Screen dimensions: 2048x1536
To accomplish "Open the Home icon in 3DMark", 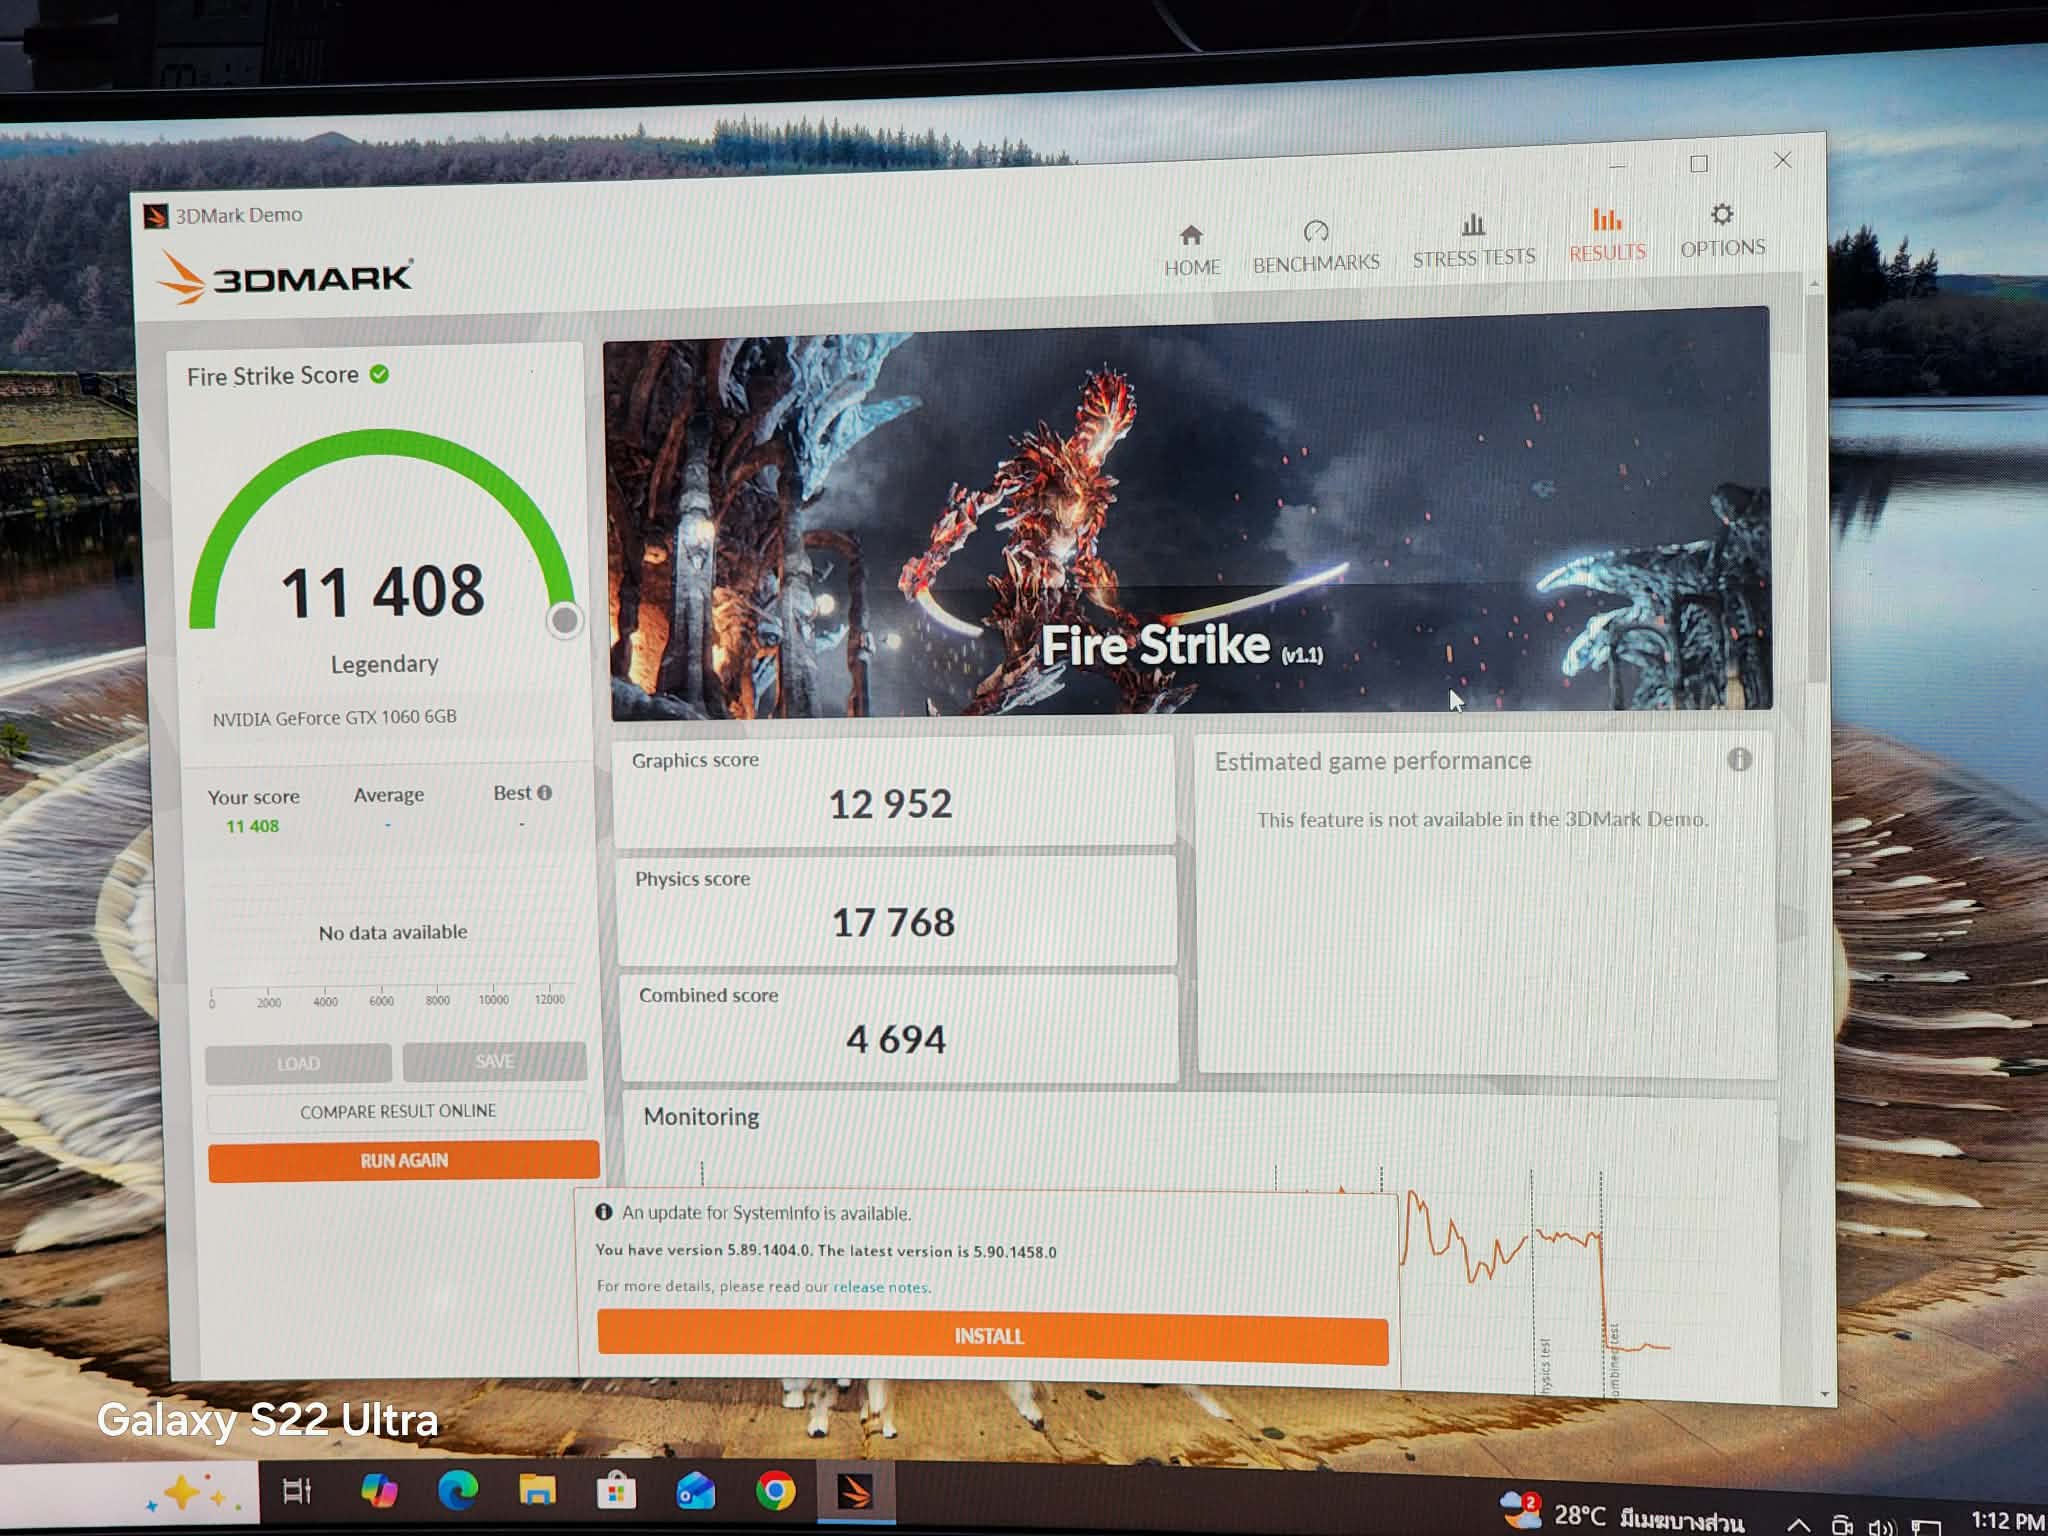I will (1190, 237).
